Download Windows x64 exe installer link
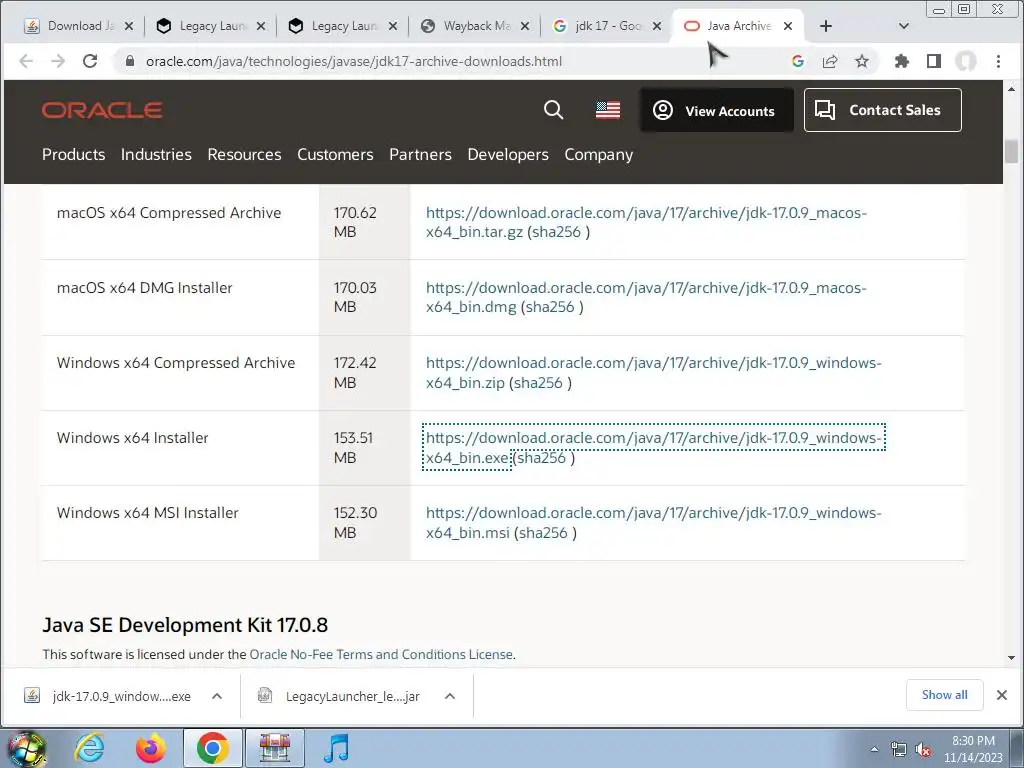 tap(654, 447)
